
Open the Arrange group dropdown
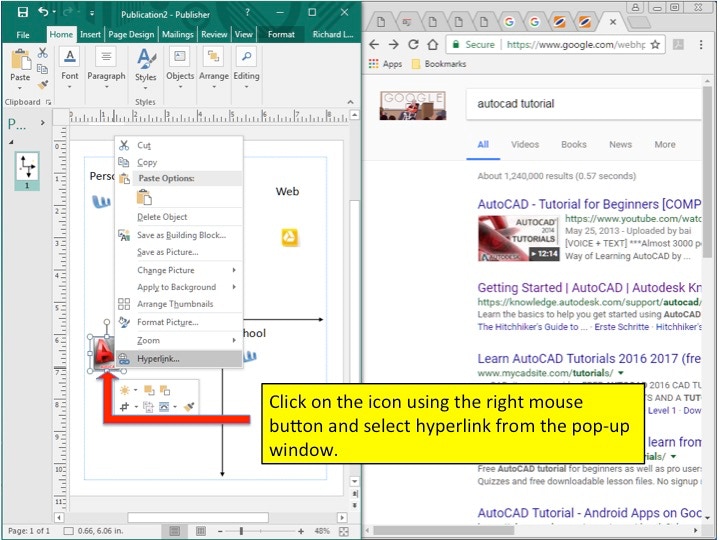point(214,67)
